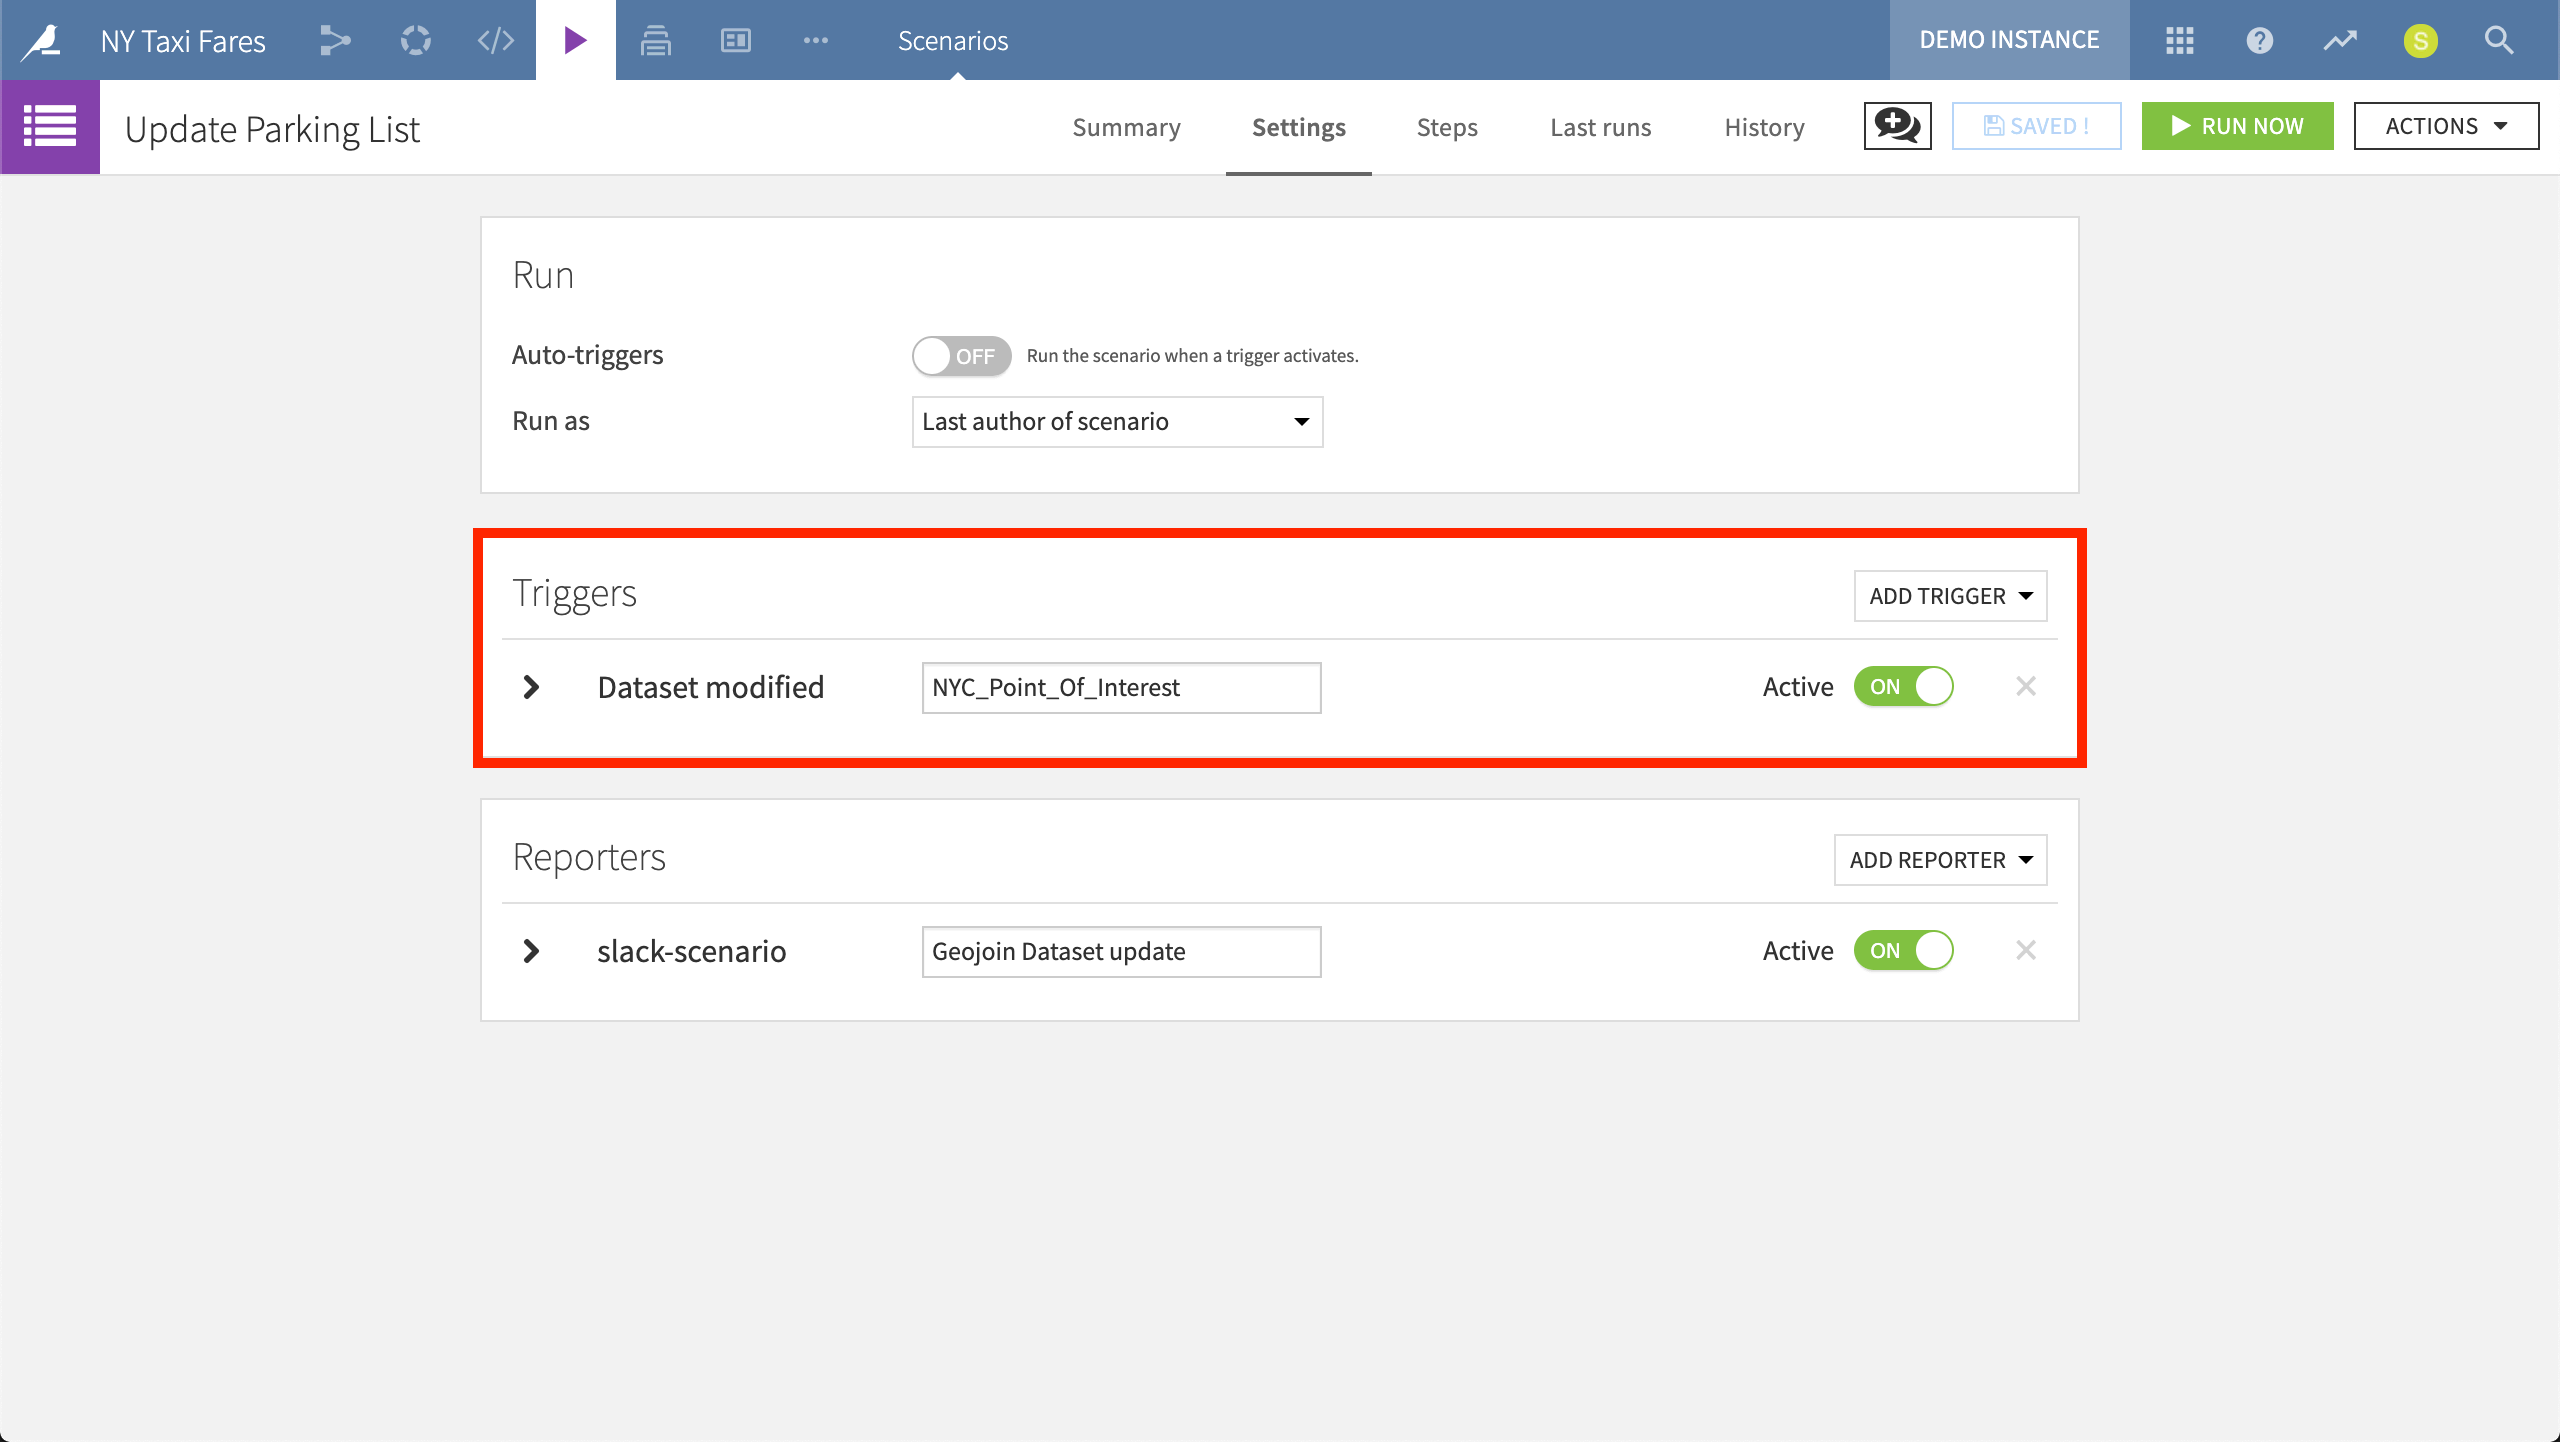Open the Add Trigger dropdown

click(1950, 596)
